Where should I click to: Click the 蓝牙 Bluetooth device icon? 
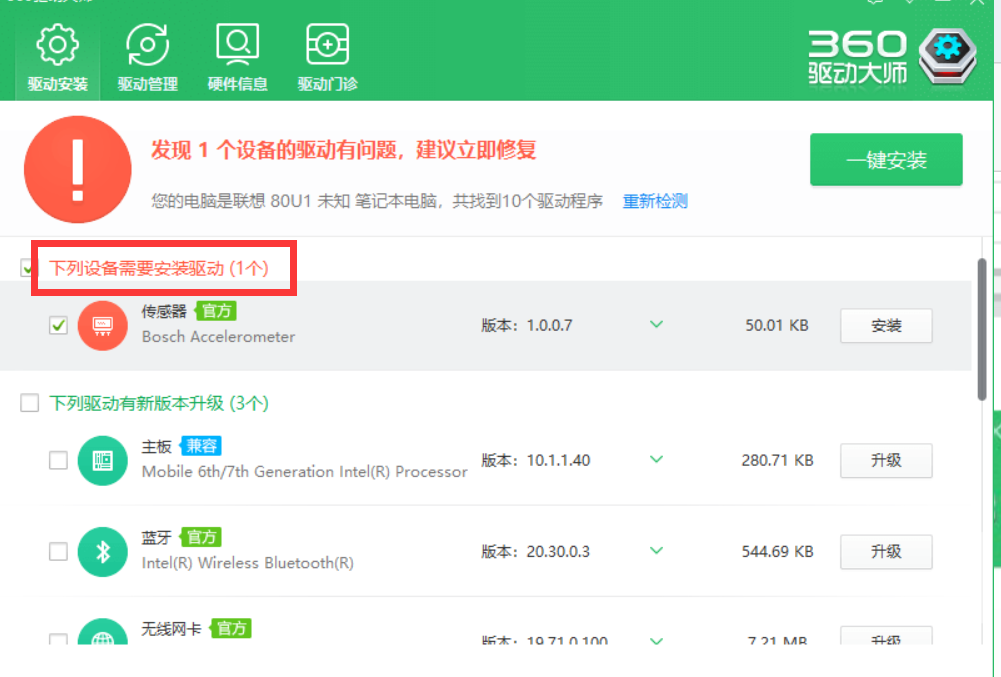click(103, 552)
